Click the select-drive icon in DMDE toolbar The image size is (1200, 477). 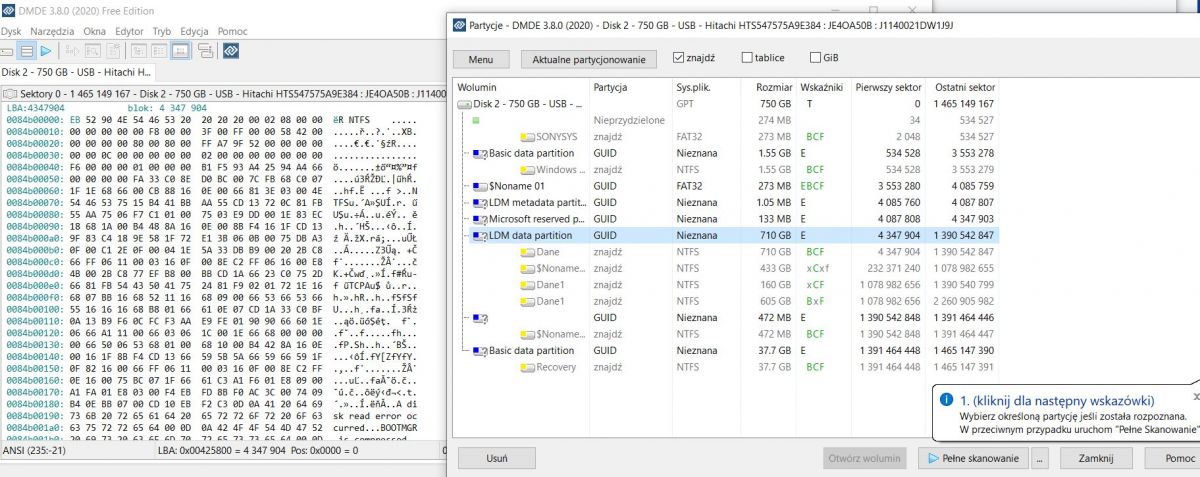pos(7,50)
